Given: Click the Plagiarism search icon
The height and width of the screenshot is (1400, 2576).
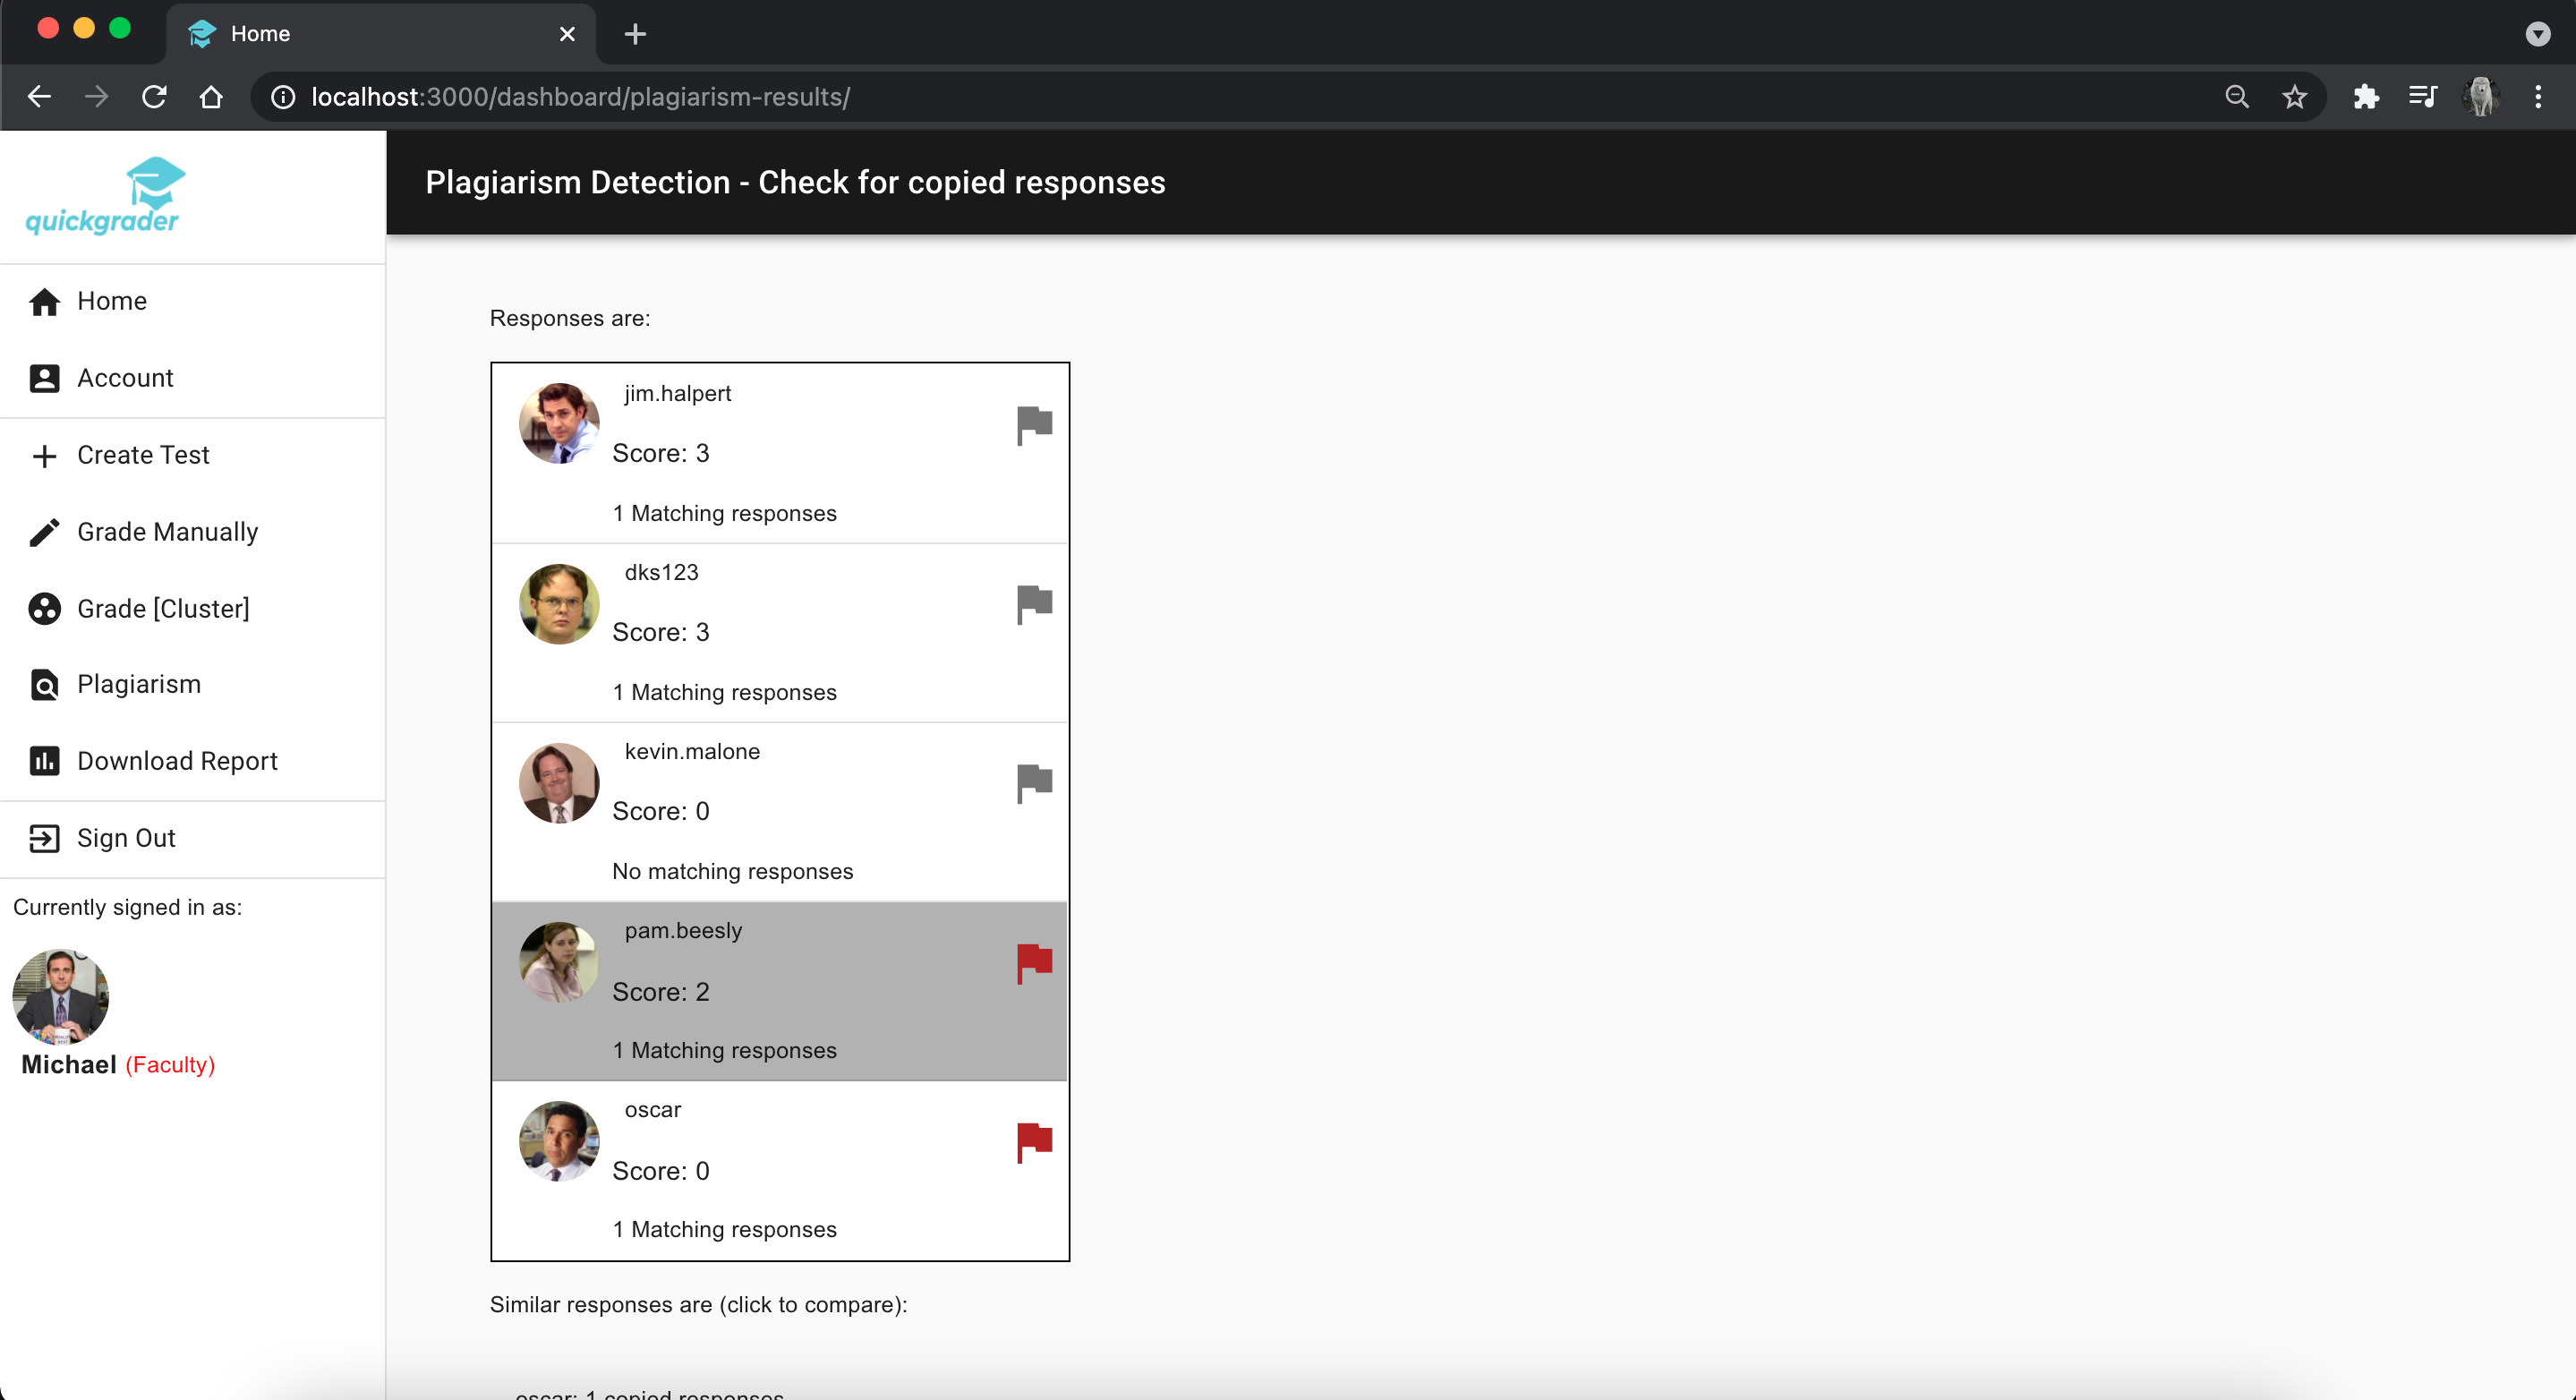Looking at the screenshot, I should click(44, 685).
